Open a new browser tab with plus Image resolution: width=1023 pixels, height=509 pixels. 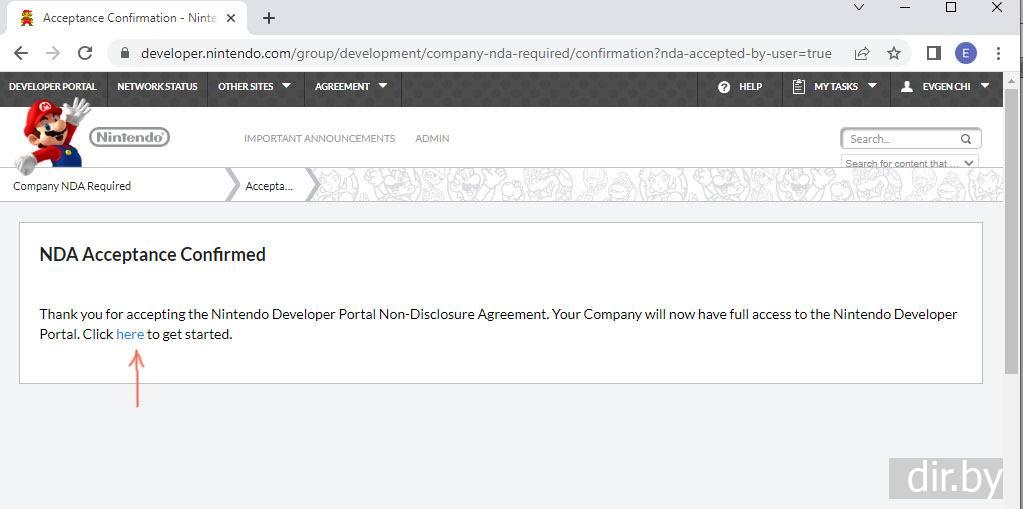pos(269,18)
